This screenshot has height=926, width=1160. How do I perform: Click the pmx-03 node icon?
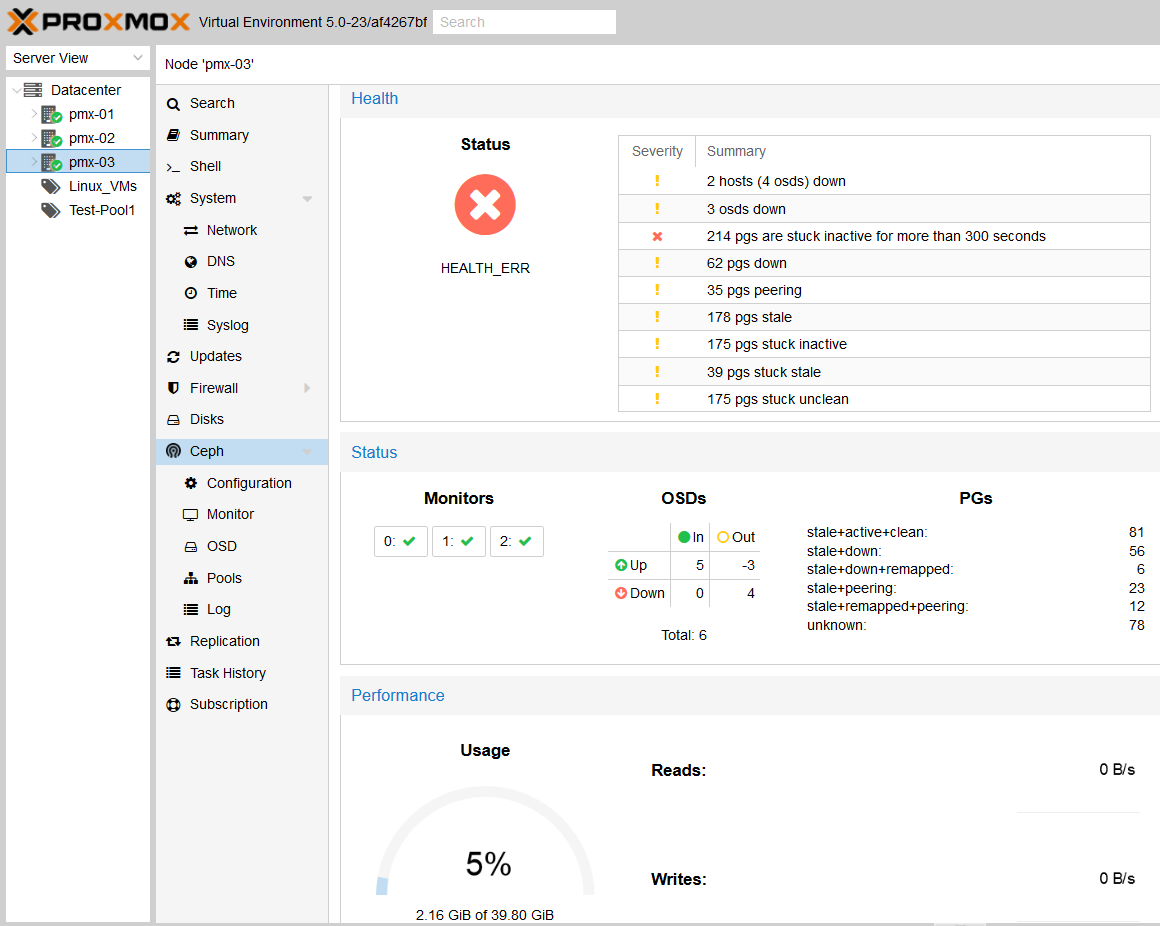[x=51, y=162]
